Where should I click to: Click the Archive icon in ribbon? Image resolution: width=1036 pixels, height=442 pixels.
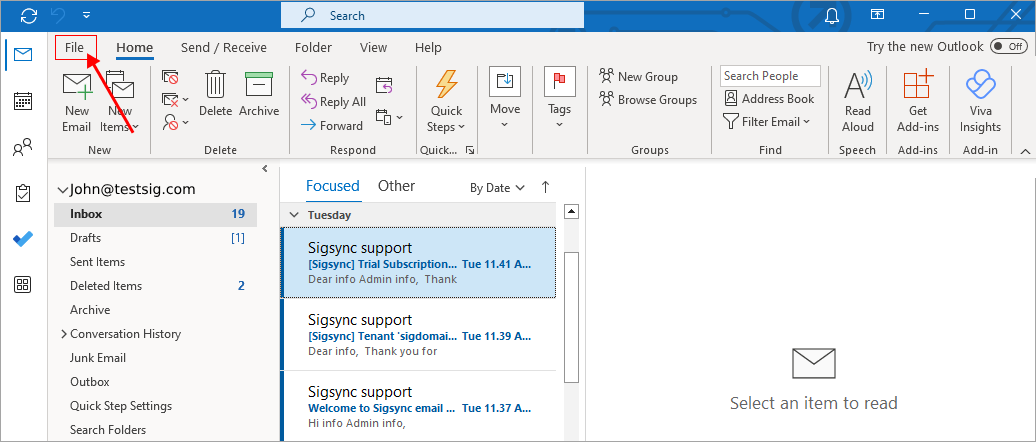259,85
